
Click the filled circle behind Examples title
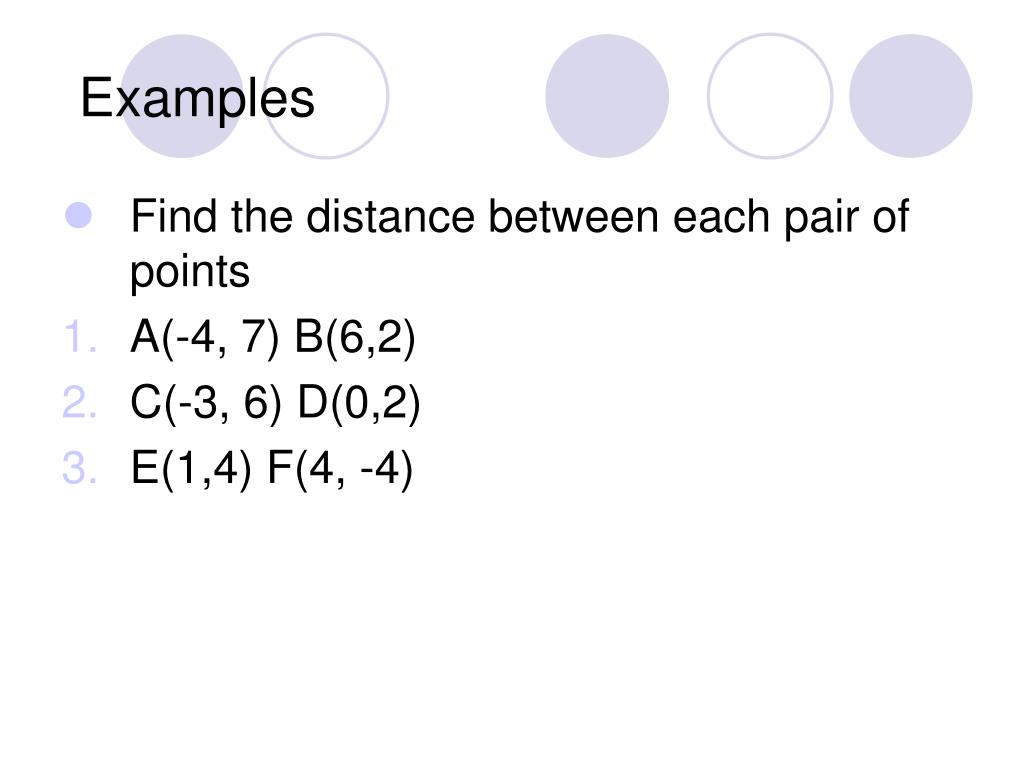coord(182,96)
